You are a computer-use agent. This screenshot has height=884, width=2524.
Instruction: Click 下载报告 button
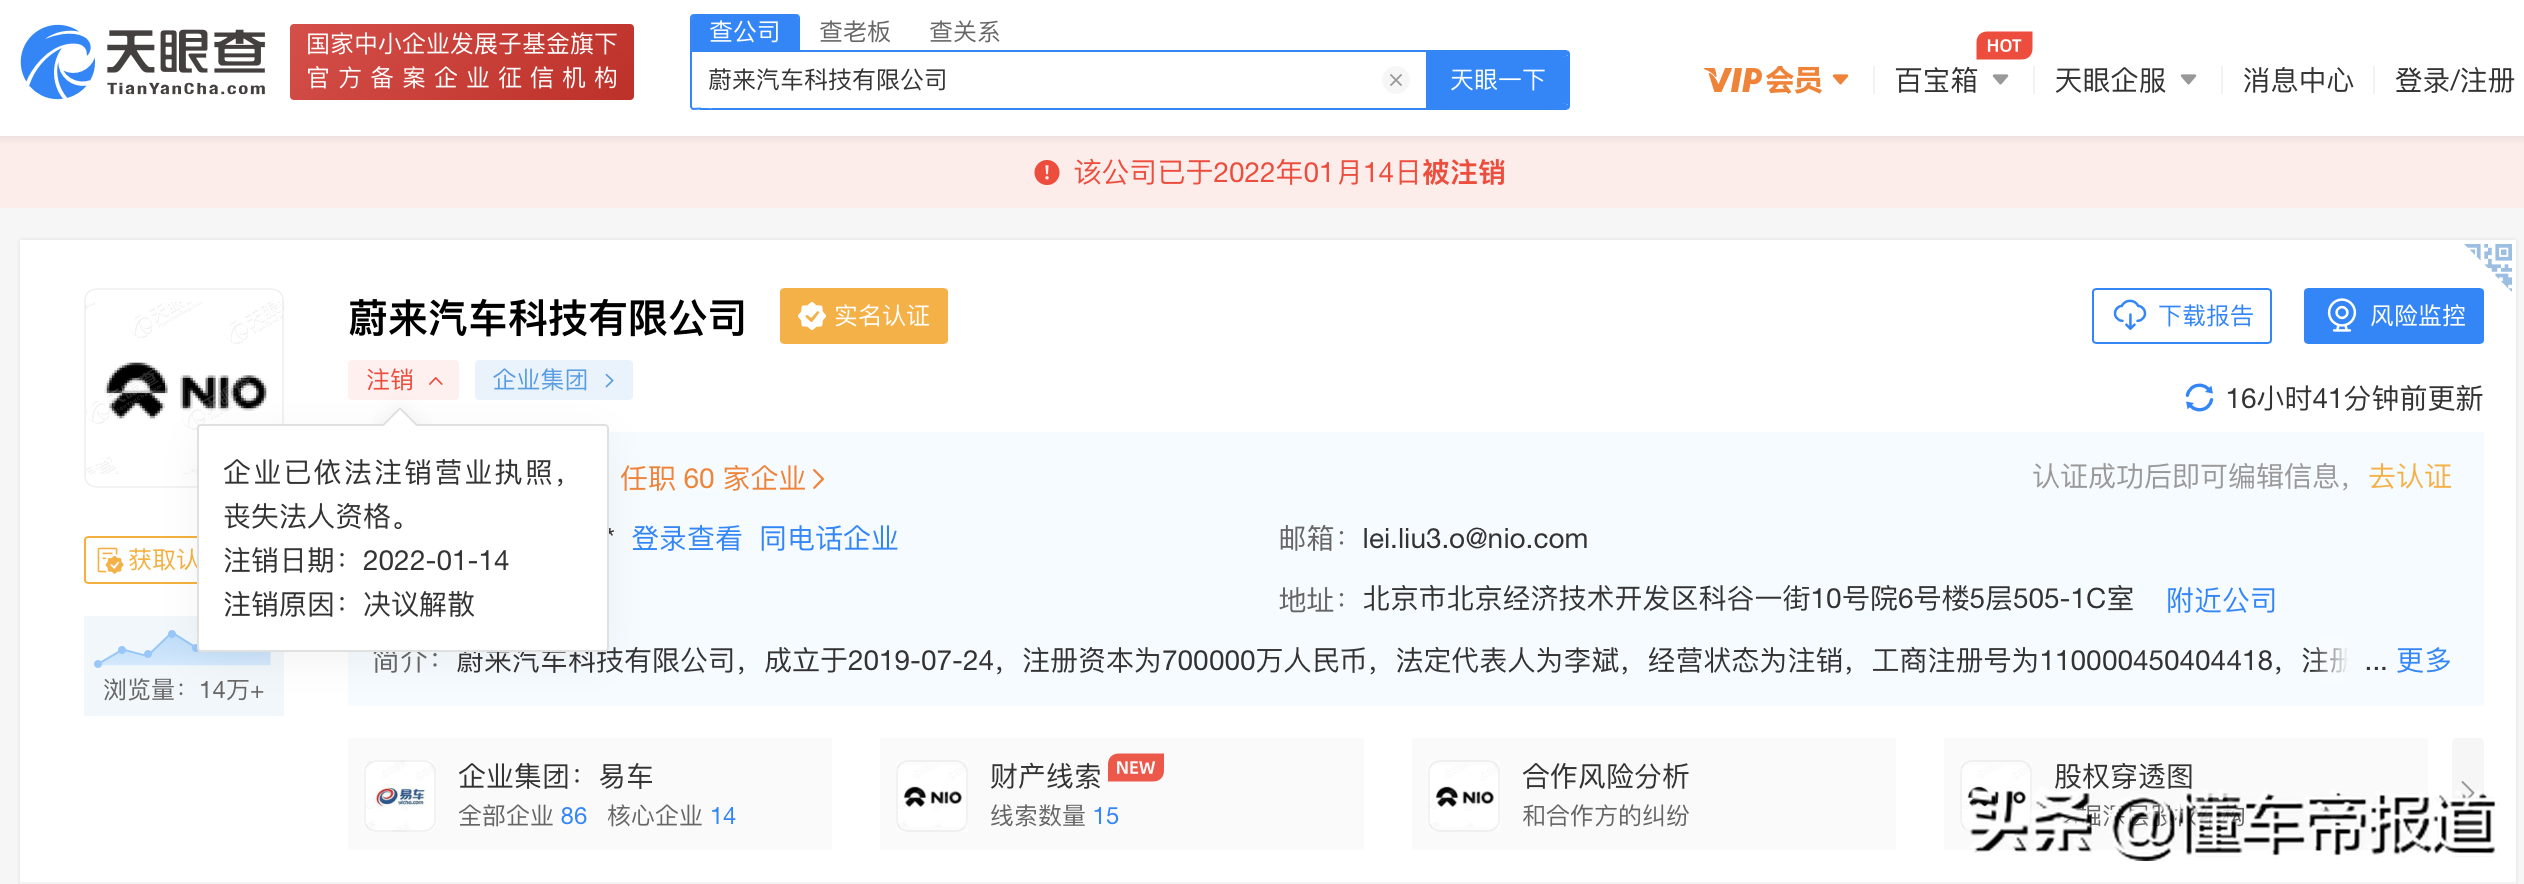pos(2182,316)
